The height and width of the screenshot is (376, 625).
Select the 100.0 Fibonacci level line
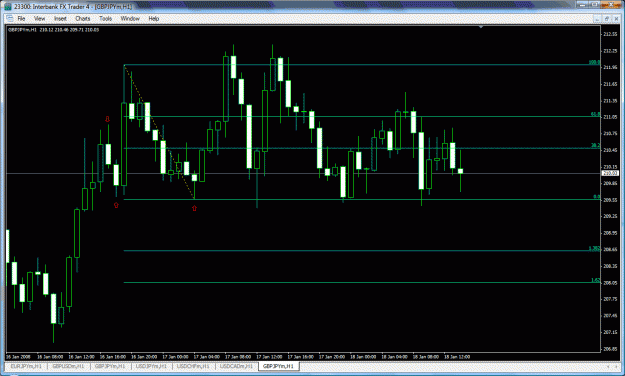tap(362, 65)
